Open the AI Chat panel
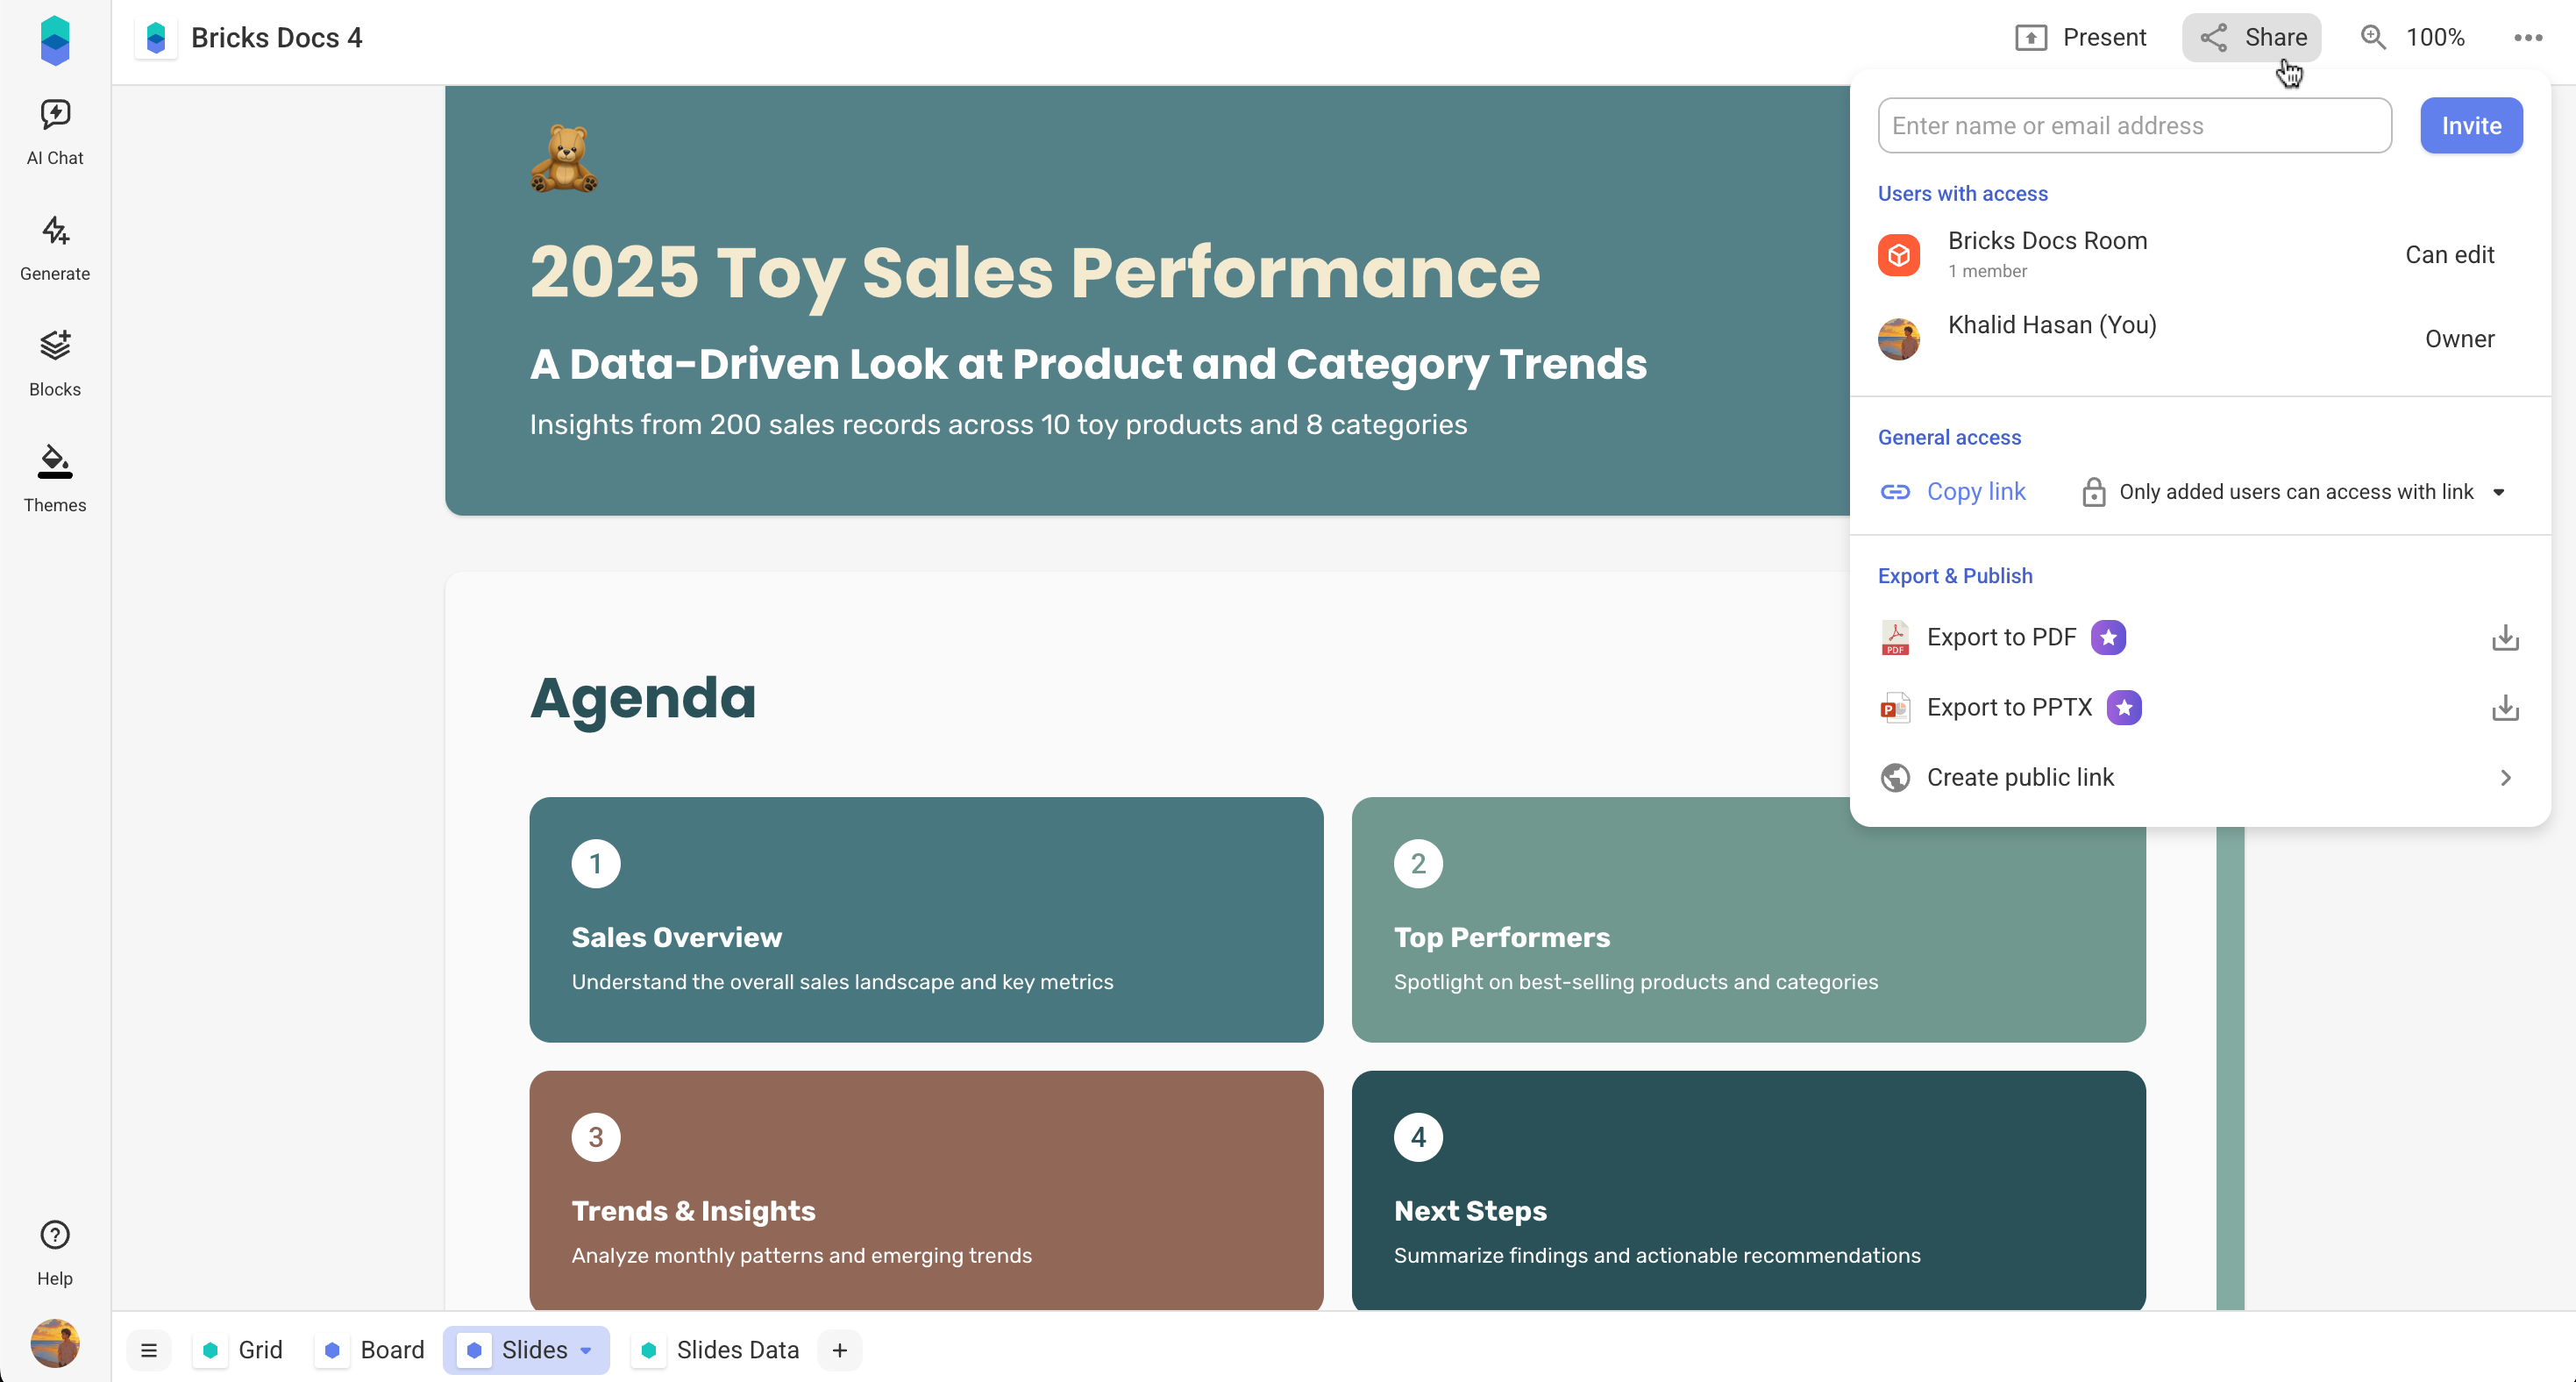This screenshot has width=2576, height=1382. point(55,131)
